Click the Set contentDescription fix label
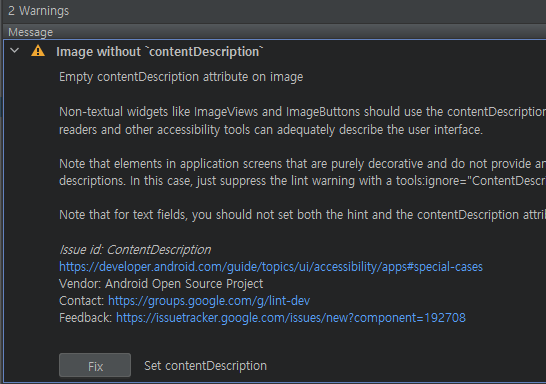 click(205, 366)
